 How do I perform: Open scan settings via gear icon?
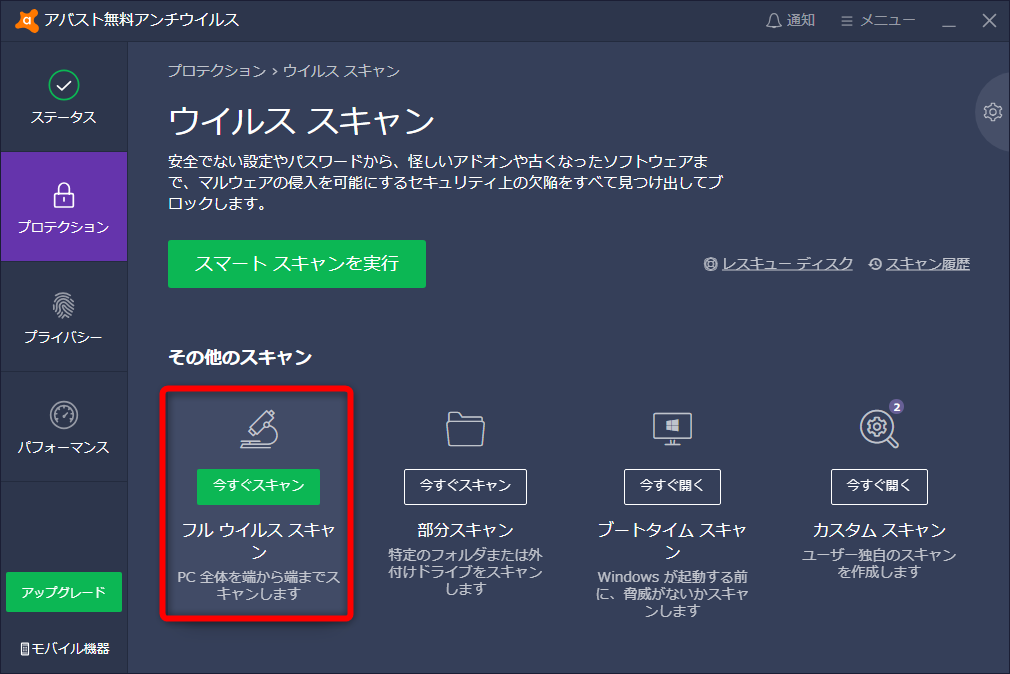pos(992,112)
